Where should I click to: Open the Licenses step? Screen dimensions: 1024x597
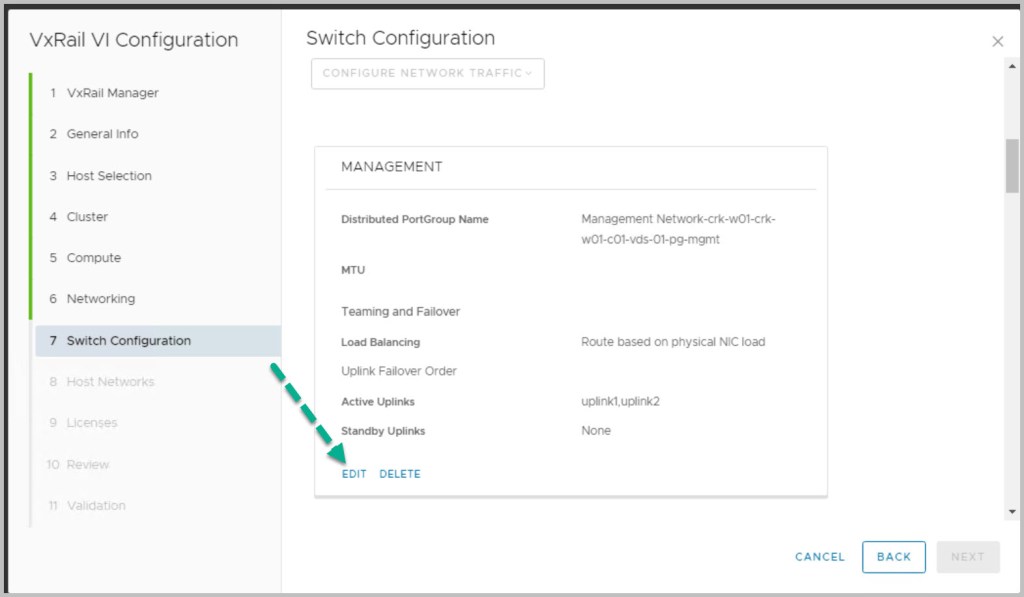(x=92, y=423)
